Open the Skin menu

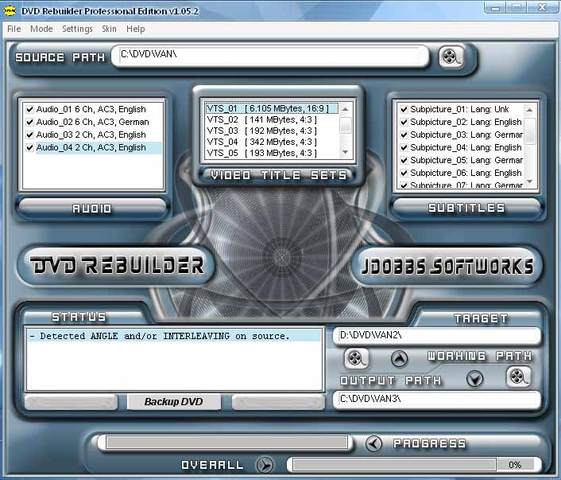pos(109,29)
